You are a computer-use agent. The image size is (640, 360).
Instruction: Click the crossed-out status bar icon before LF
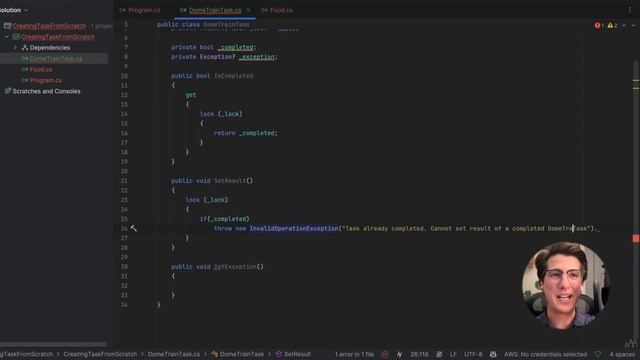point(439,354)
